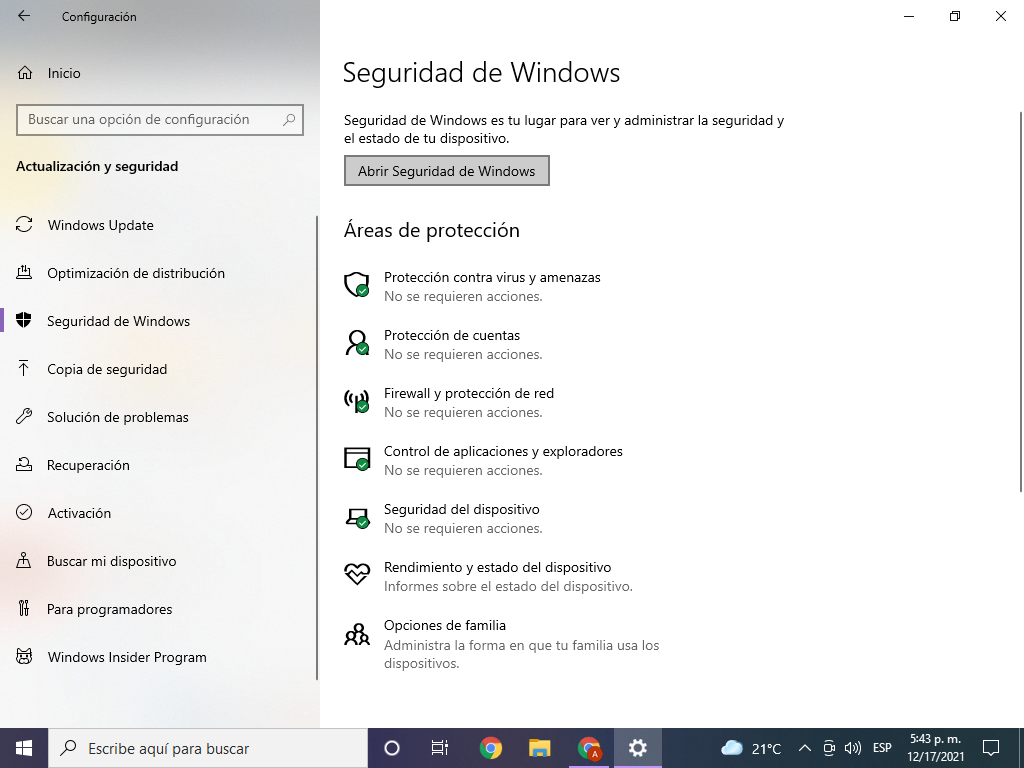Click the app and browser control icon

click(357, 458)
